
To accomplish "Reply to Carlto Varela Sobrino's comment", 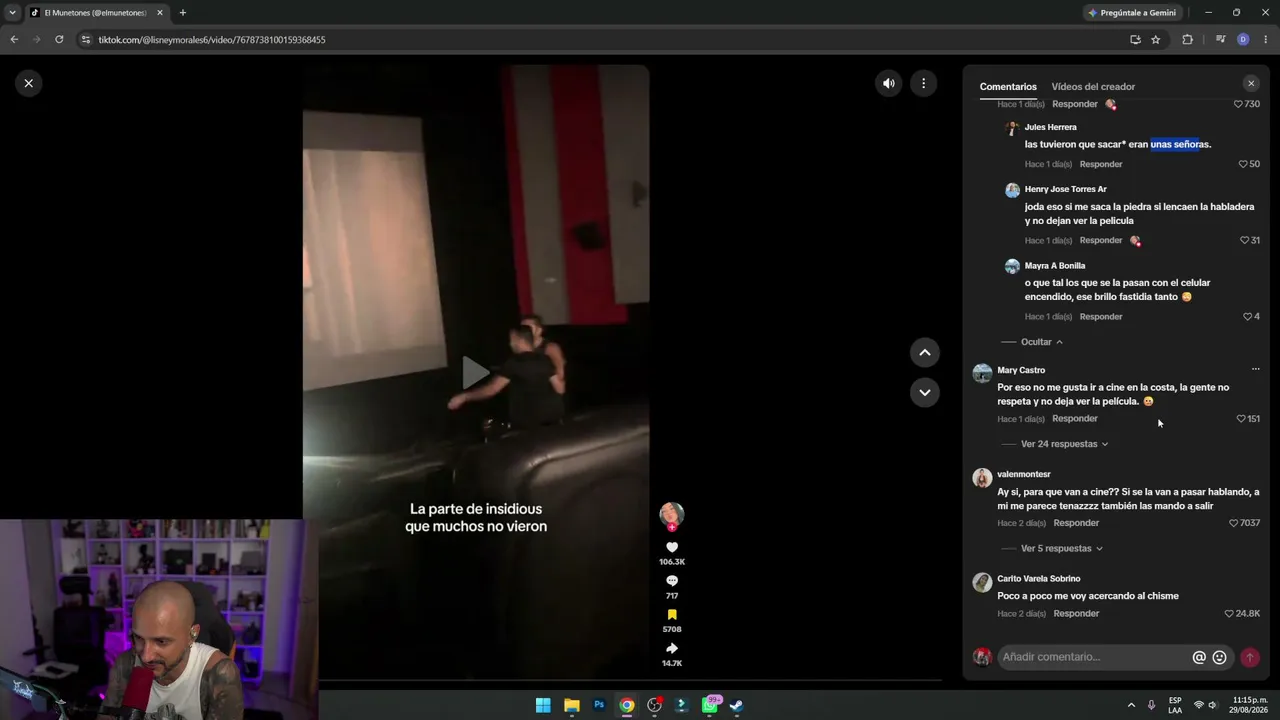I will click(1076, 614).
